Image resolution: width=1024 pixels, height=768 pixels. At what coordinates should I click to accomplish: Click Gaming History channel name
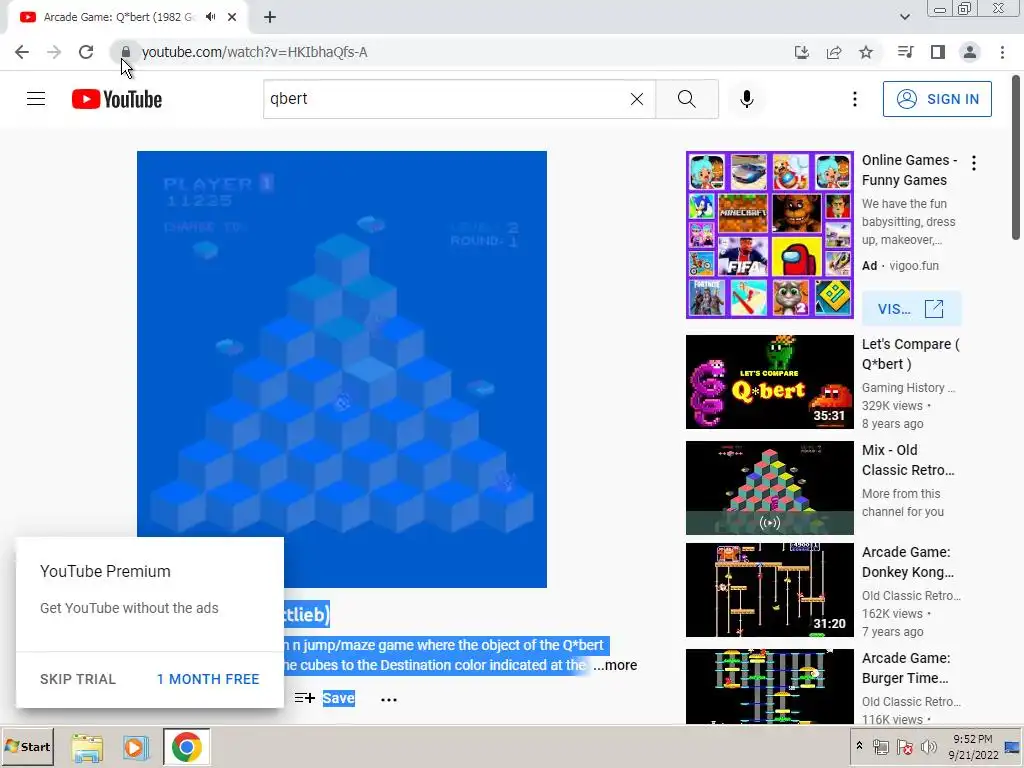coord(908,387)
